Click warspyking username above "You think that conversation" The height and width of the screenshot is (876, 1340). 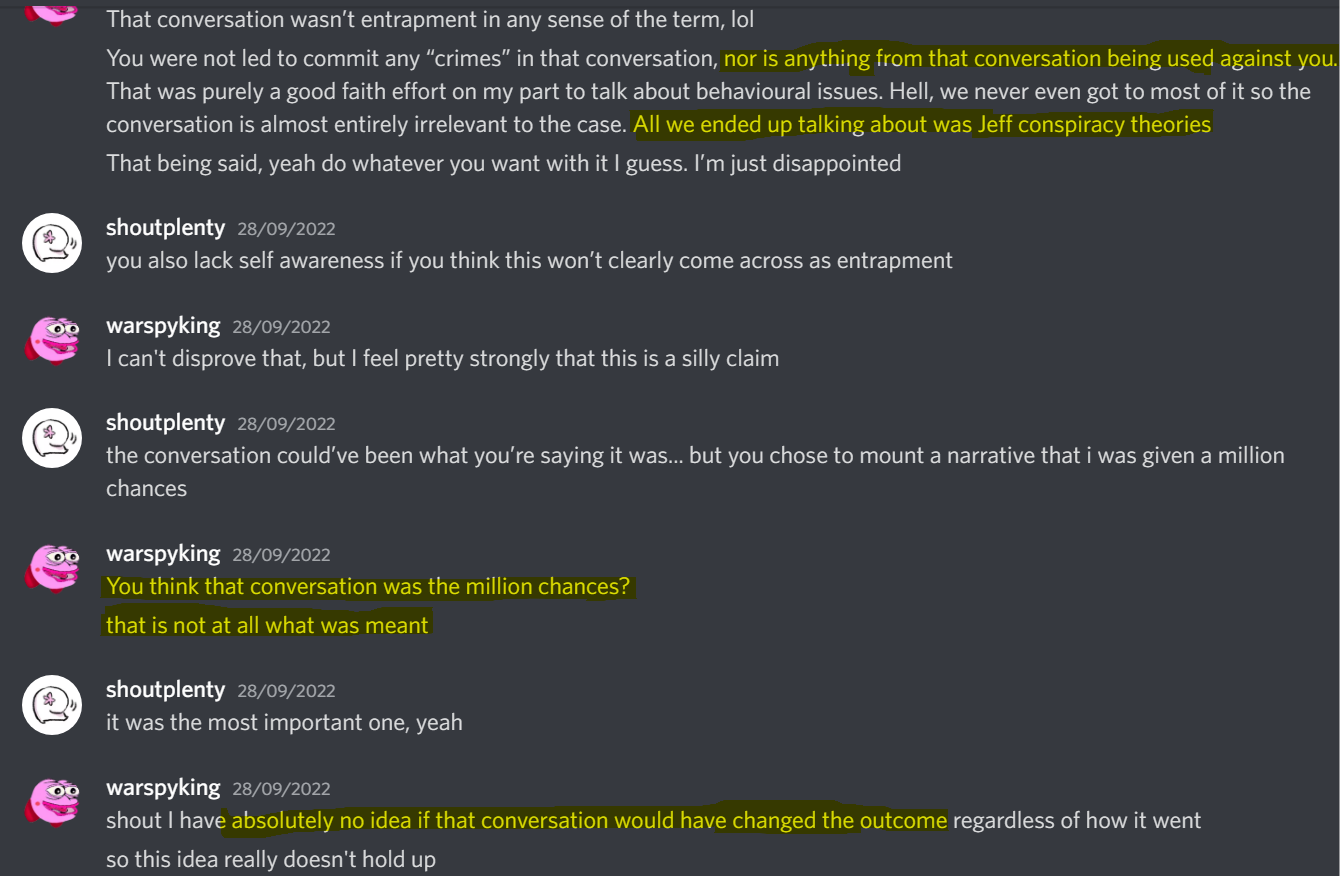tap(163, 554)
